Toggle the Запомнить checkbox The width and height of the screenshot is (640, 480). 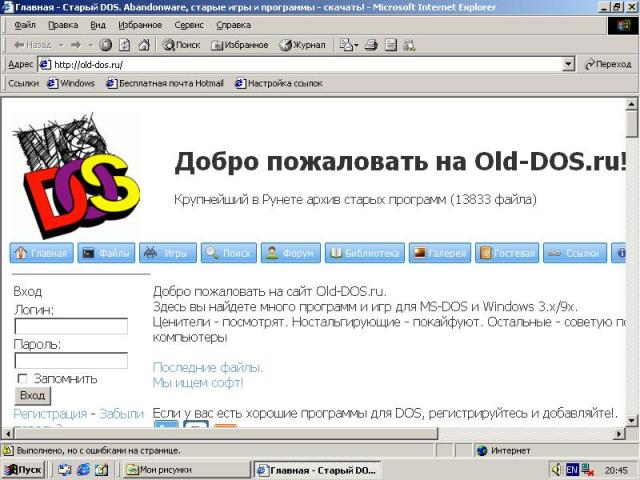click(22, 379)
